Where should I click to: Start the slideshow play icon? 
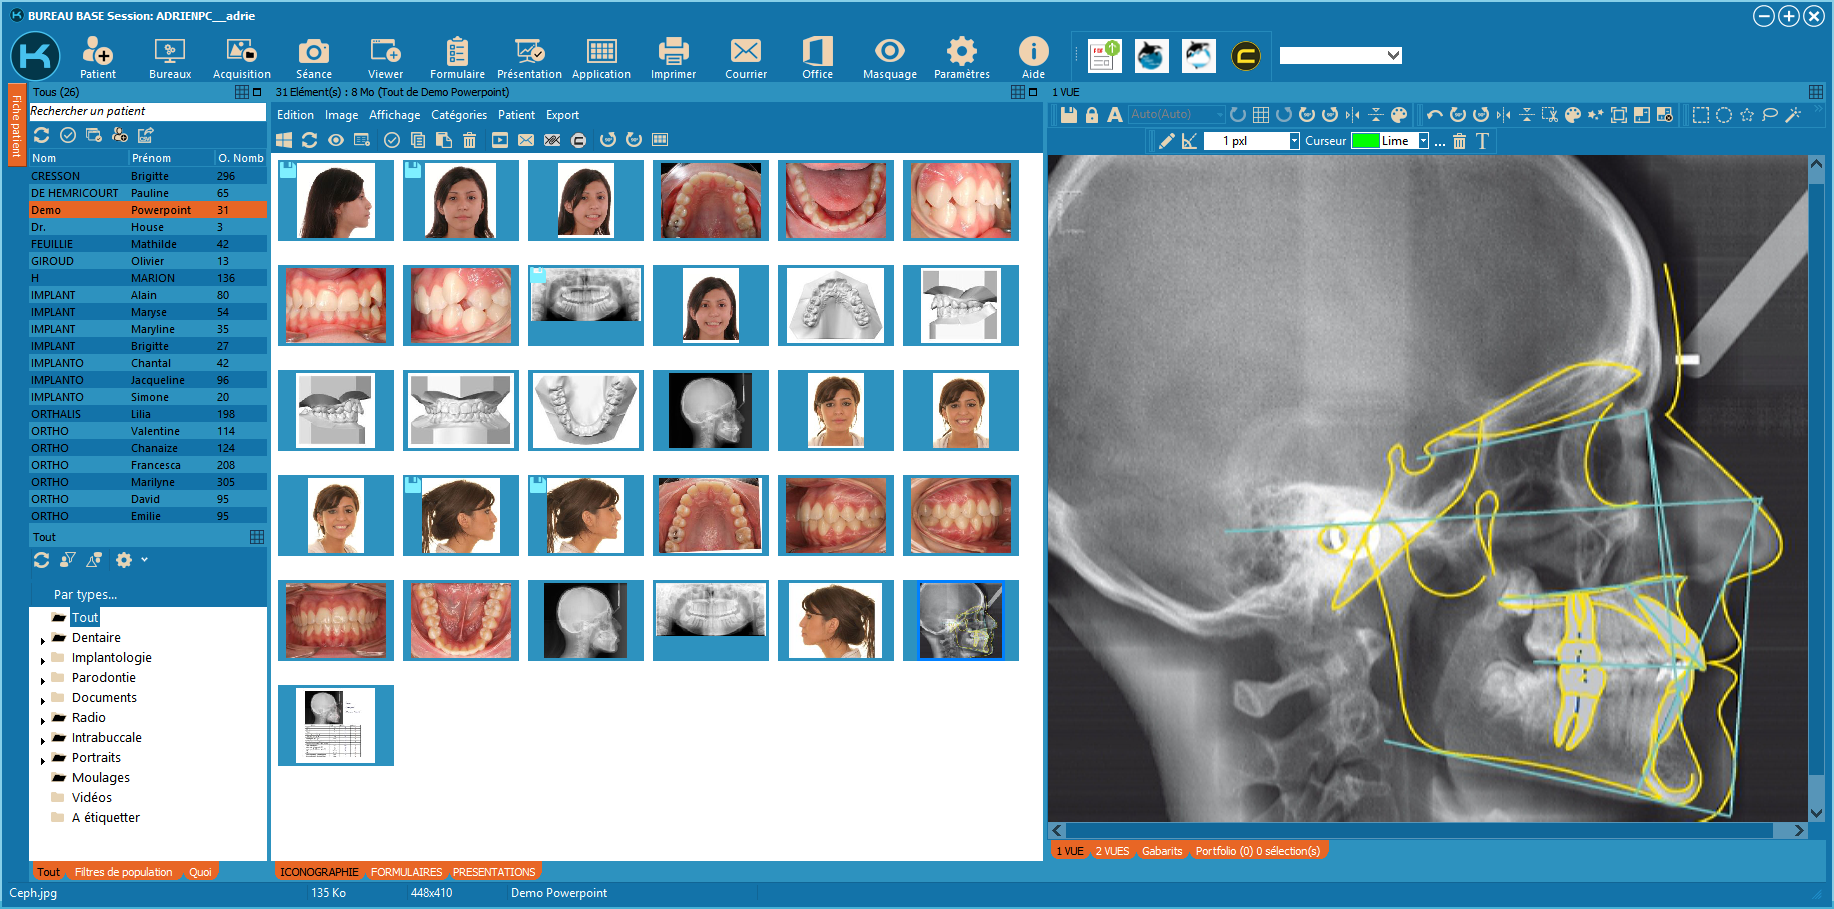(500, 140)
